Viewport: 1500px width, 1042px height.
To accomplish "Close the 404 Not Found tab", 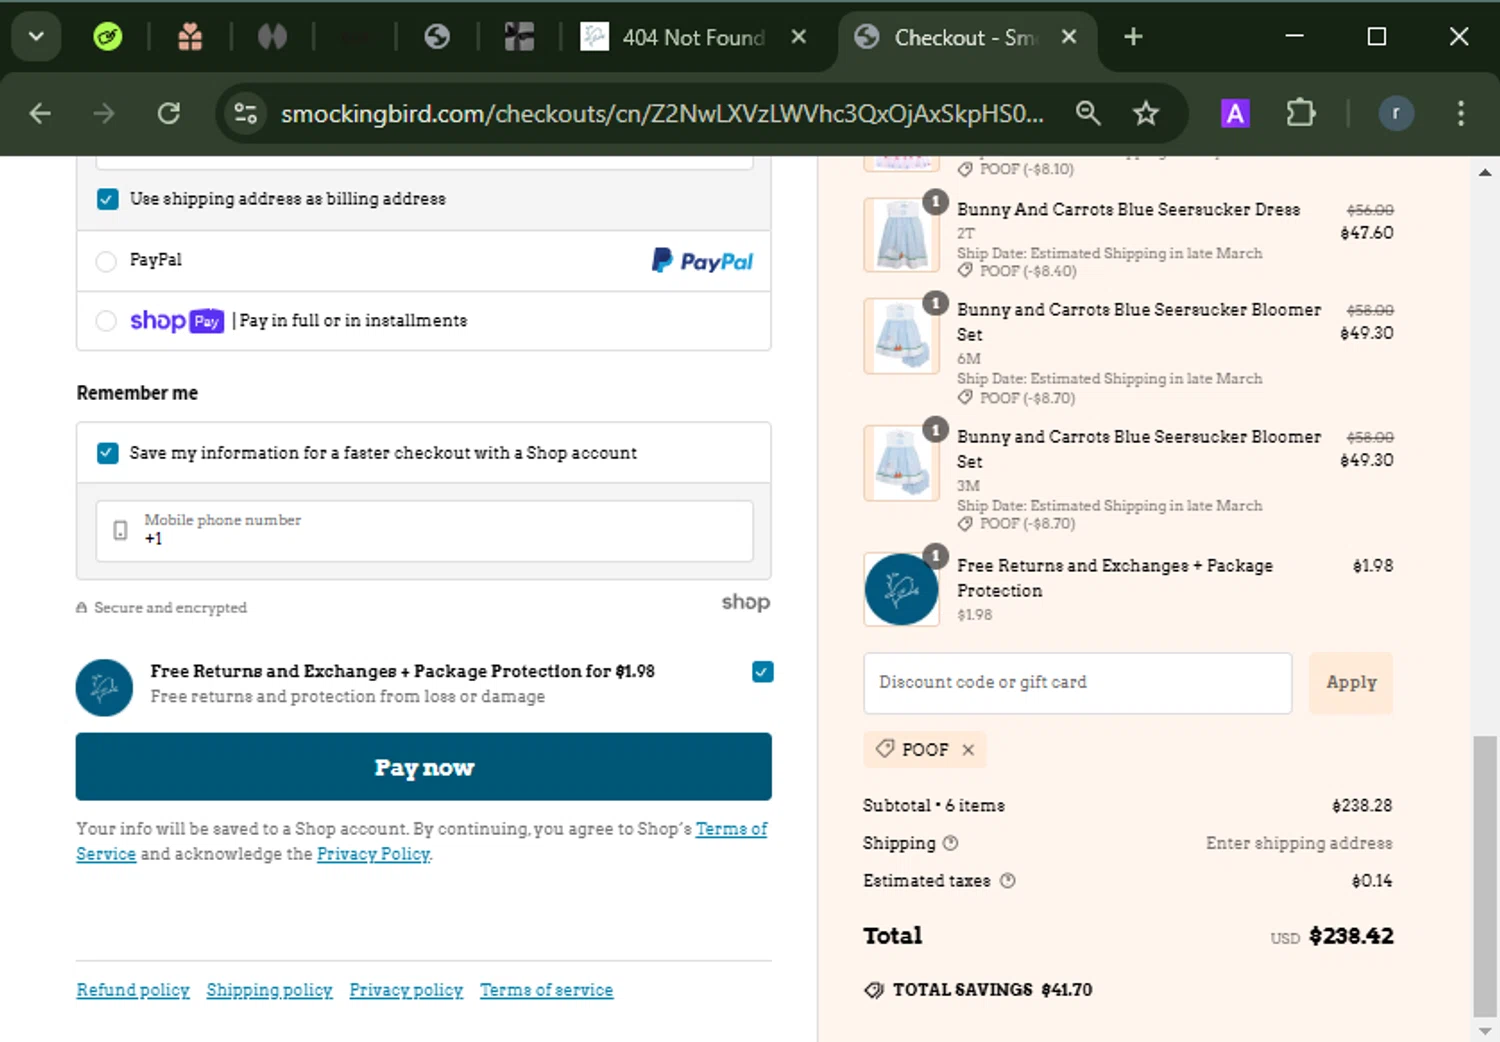I will 799,37.
